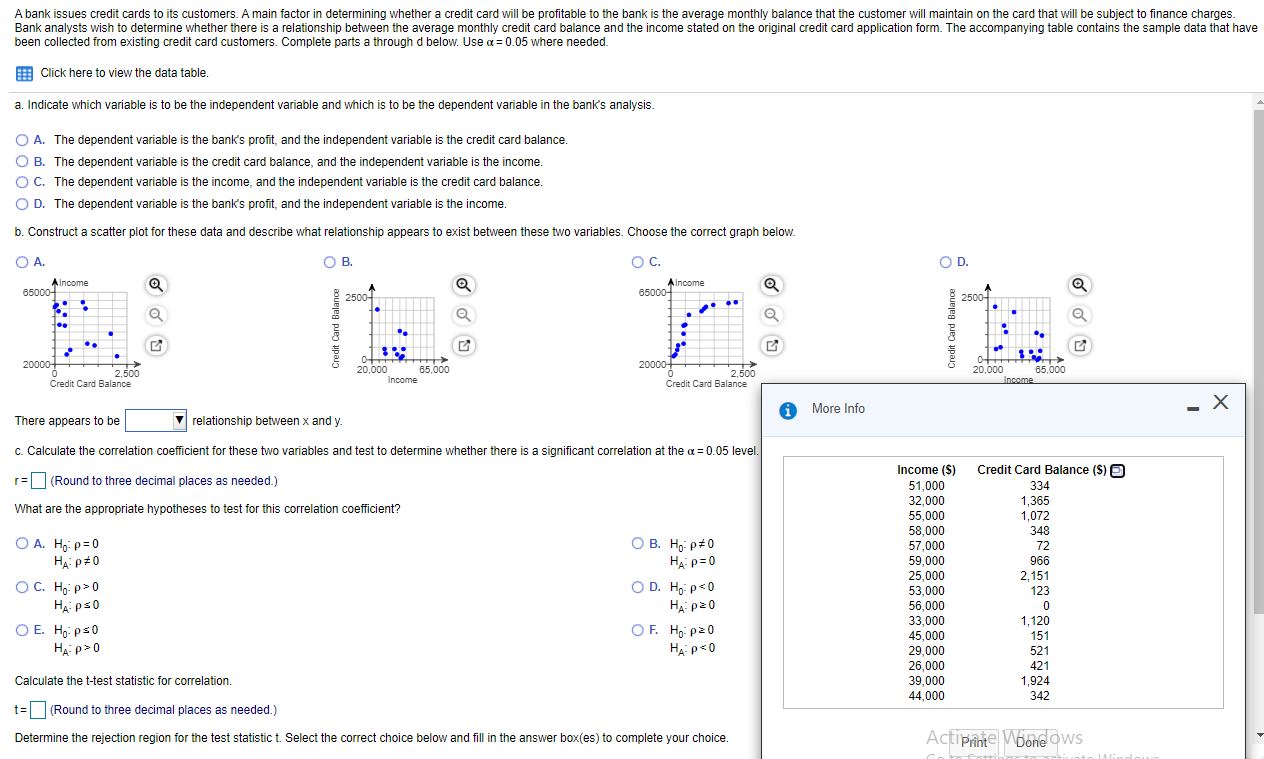The height and width of the screenshot is (759, 1264).
Task: Click Done to close the data table
Action: (x=1030, y=743)
